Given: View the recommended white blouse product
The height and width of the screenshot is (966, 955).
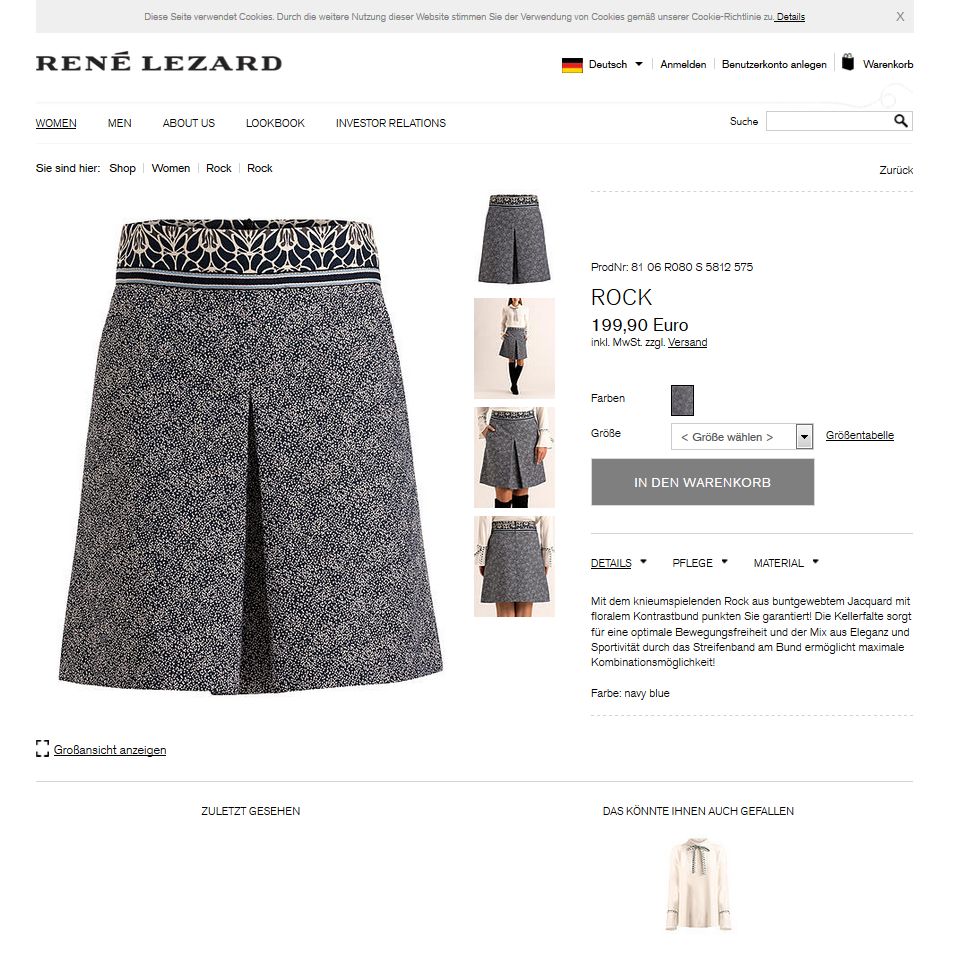Looking at the screenshot, I should point(698,884).
